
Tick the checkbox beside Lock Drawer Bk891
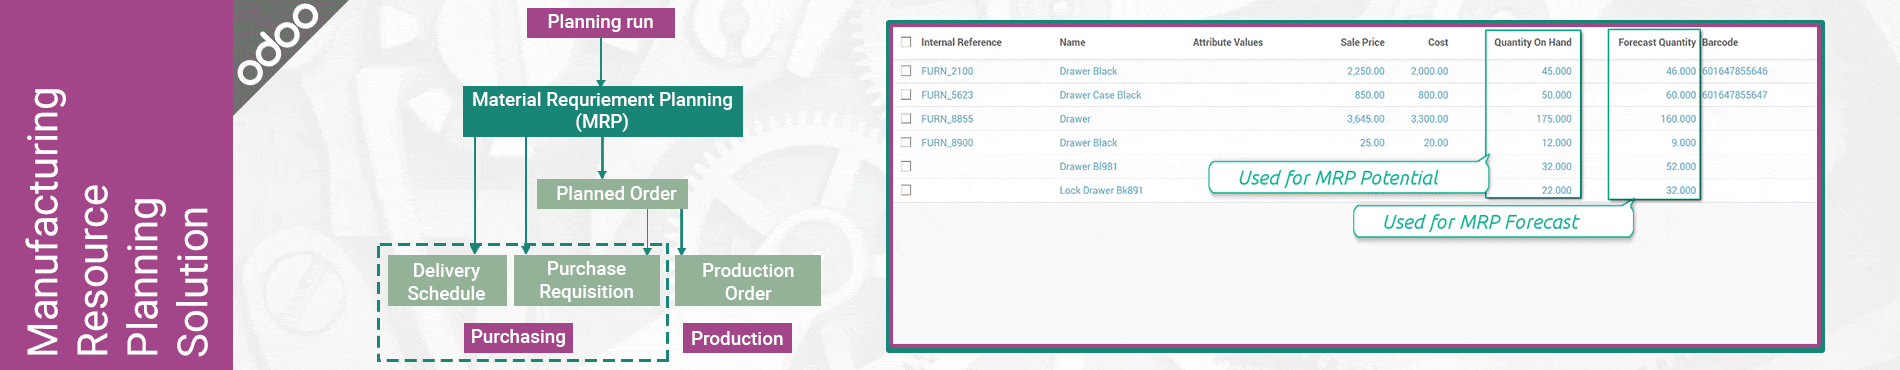pyautogui.click(x=906, y=190)
